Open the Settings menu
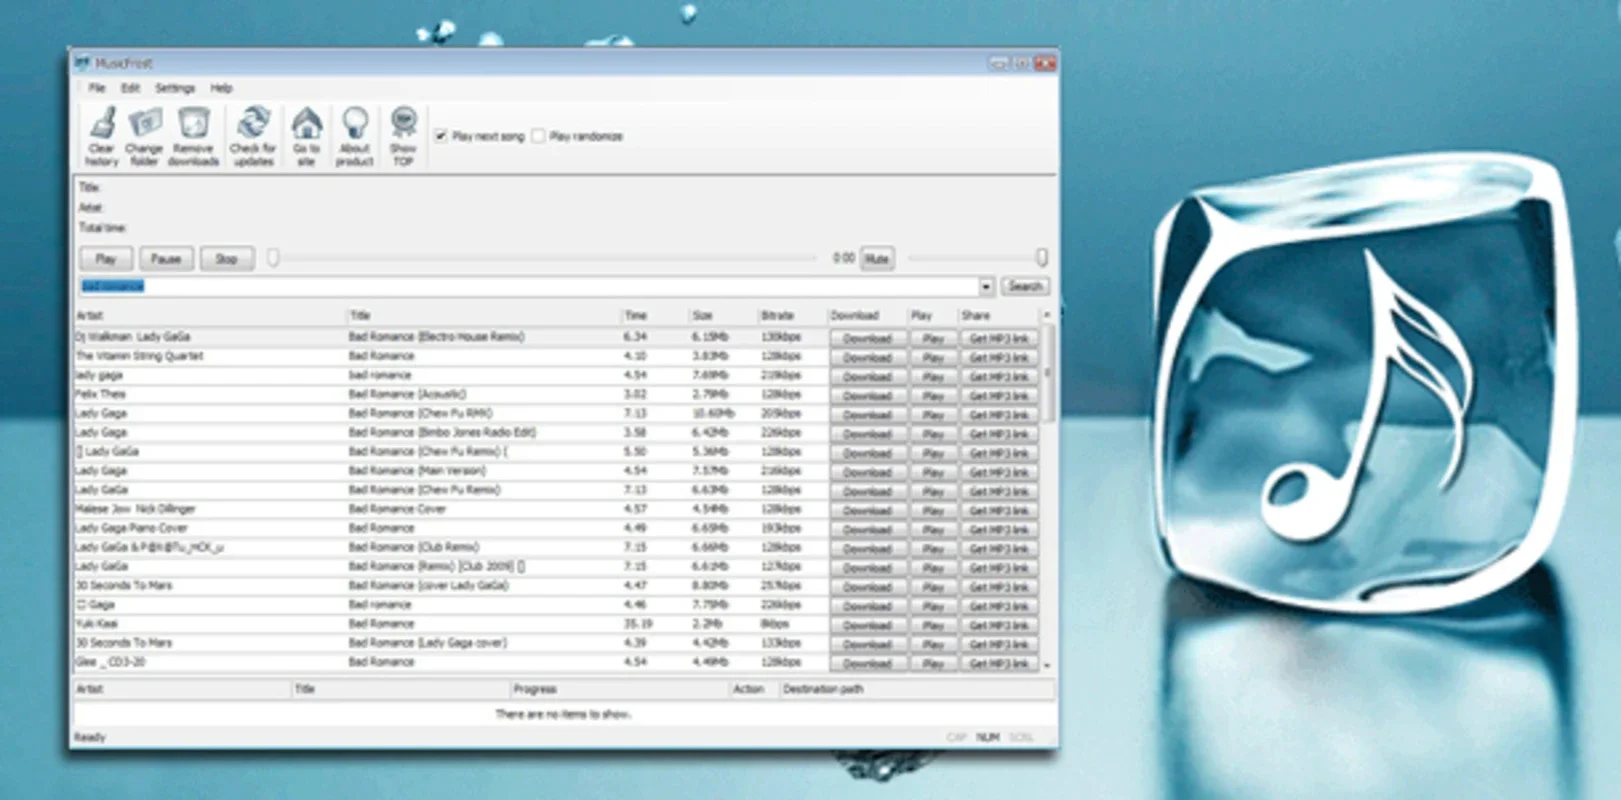The image size is (1621, 800). tap(175, 88)
